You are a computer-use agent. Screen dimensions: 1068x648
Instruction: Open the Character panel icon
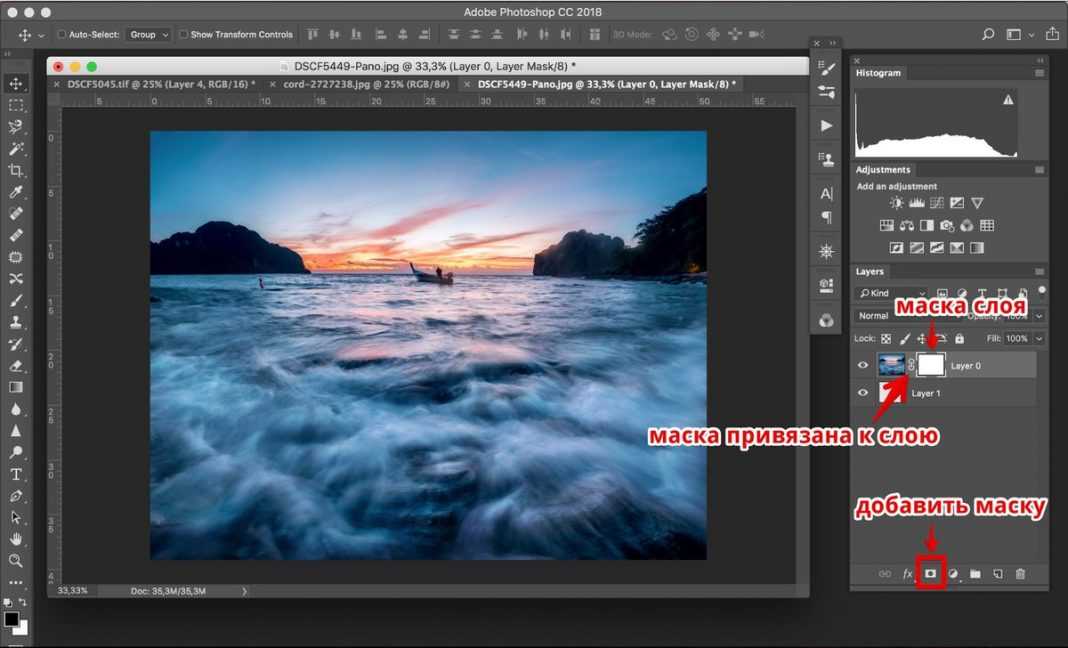826,194
